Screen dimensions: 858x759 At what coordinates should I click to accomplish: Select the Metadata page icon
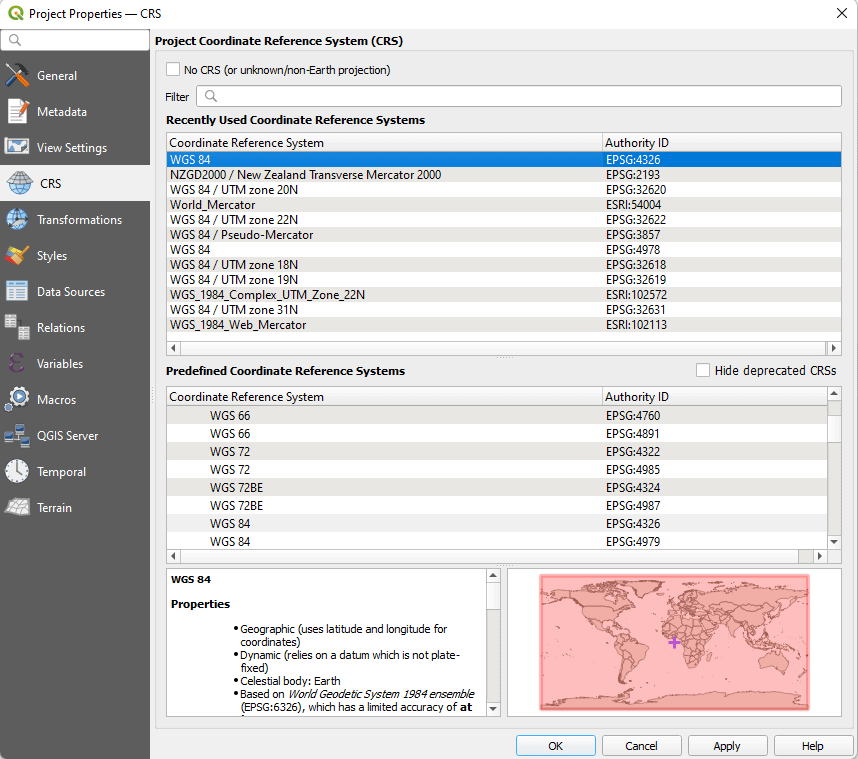click(x=17, y=112)
